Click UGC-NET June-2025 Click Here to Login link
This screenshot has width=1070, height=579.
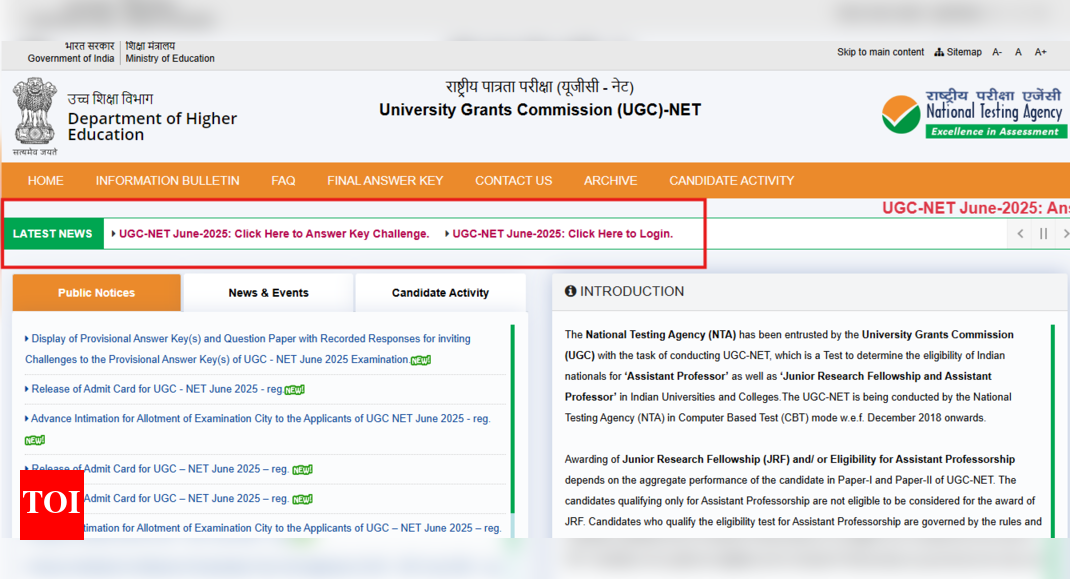[x=562, y=234]
